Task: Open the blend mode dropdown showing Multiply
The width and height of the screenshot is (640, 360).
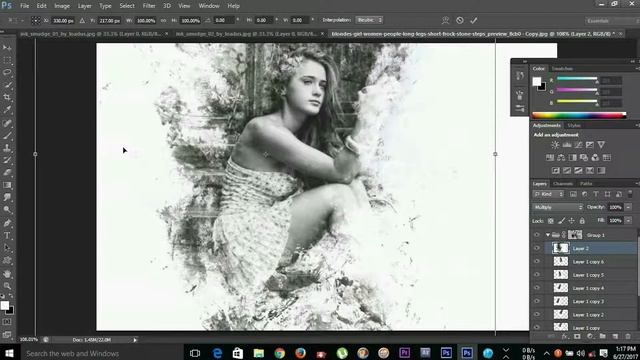Action: pyautogui.click(x=558, y=207)
